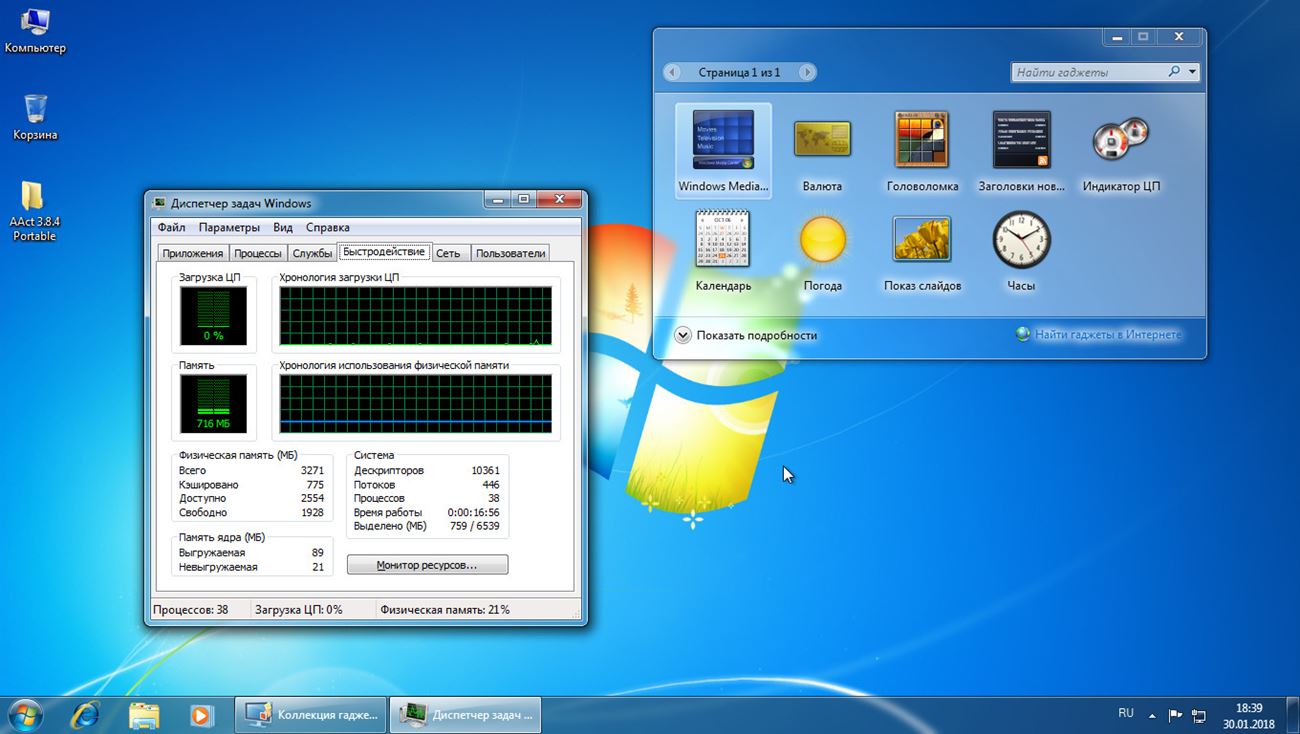Click the Монитор ресурсов button
This screenshot has height=734, width=1300.
[x=427, y=565]
